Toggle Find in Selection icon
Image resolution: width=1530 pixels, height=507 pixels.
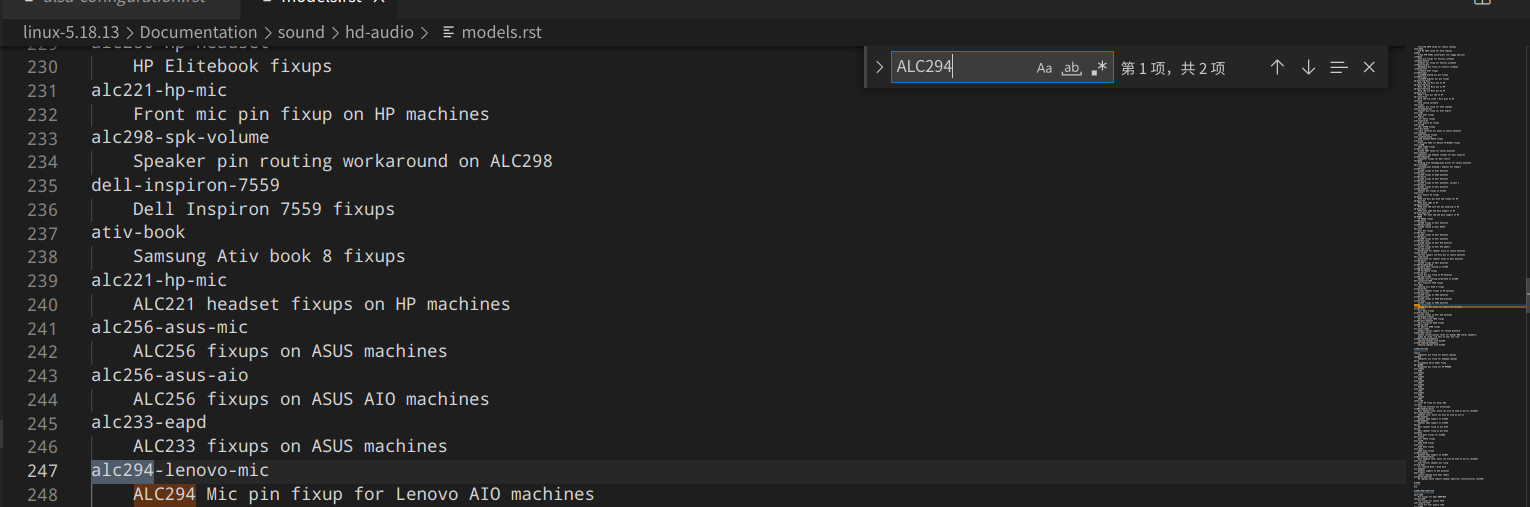(x=1339, y=68)
